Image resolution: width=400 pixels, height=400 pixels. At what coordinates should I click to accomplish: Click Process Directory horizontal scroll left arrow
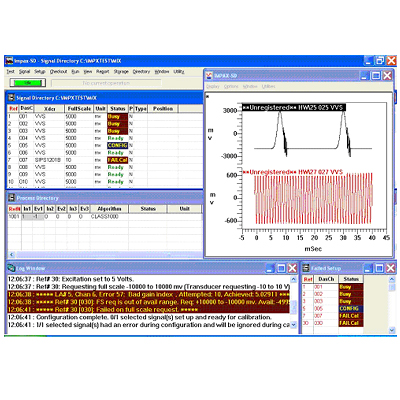[12, 254]
